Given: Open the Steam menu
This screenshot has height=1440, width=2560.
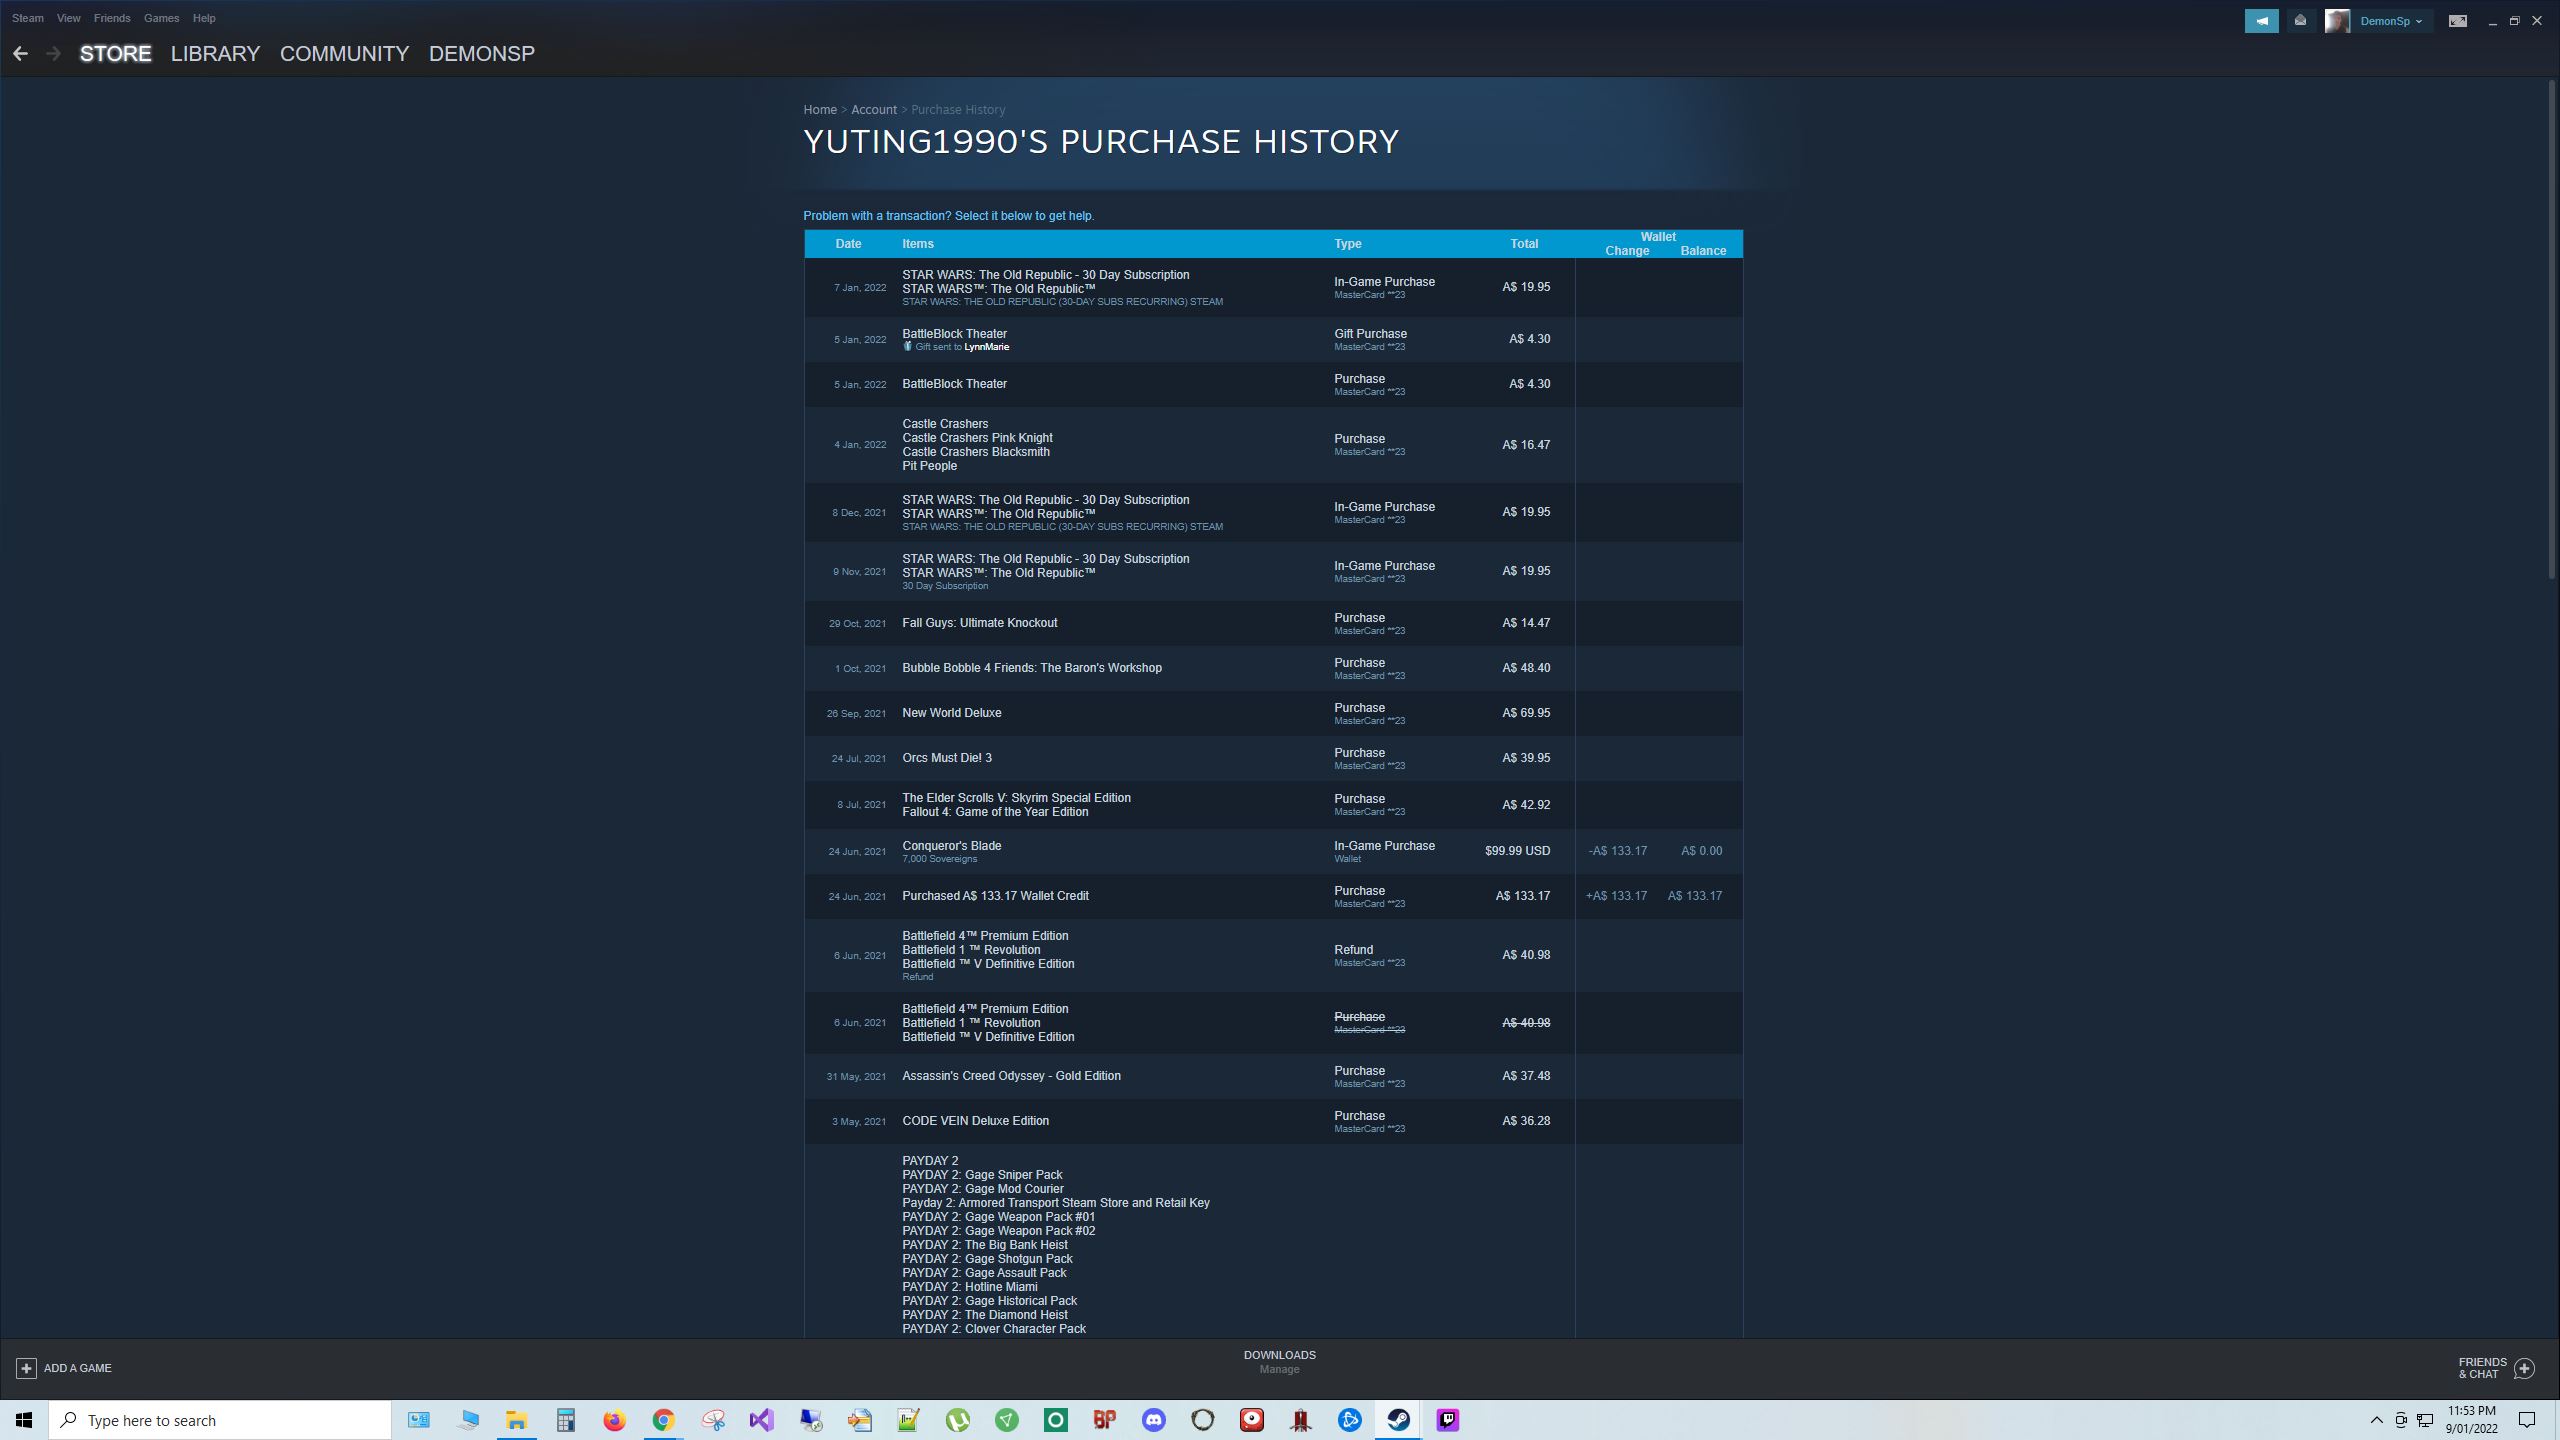Looking at the screenshot, I should click(28, 18).
